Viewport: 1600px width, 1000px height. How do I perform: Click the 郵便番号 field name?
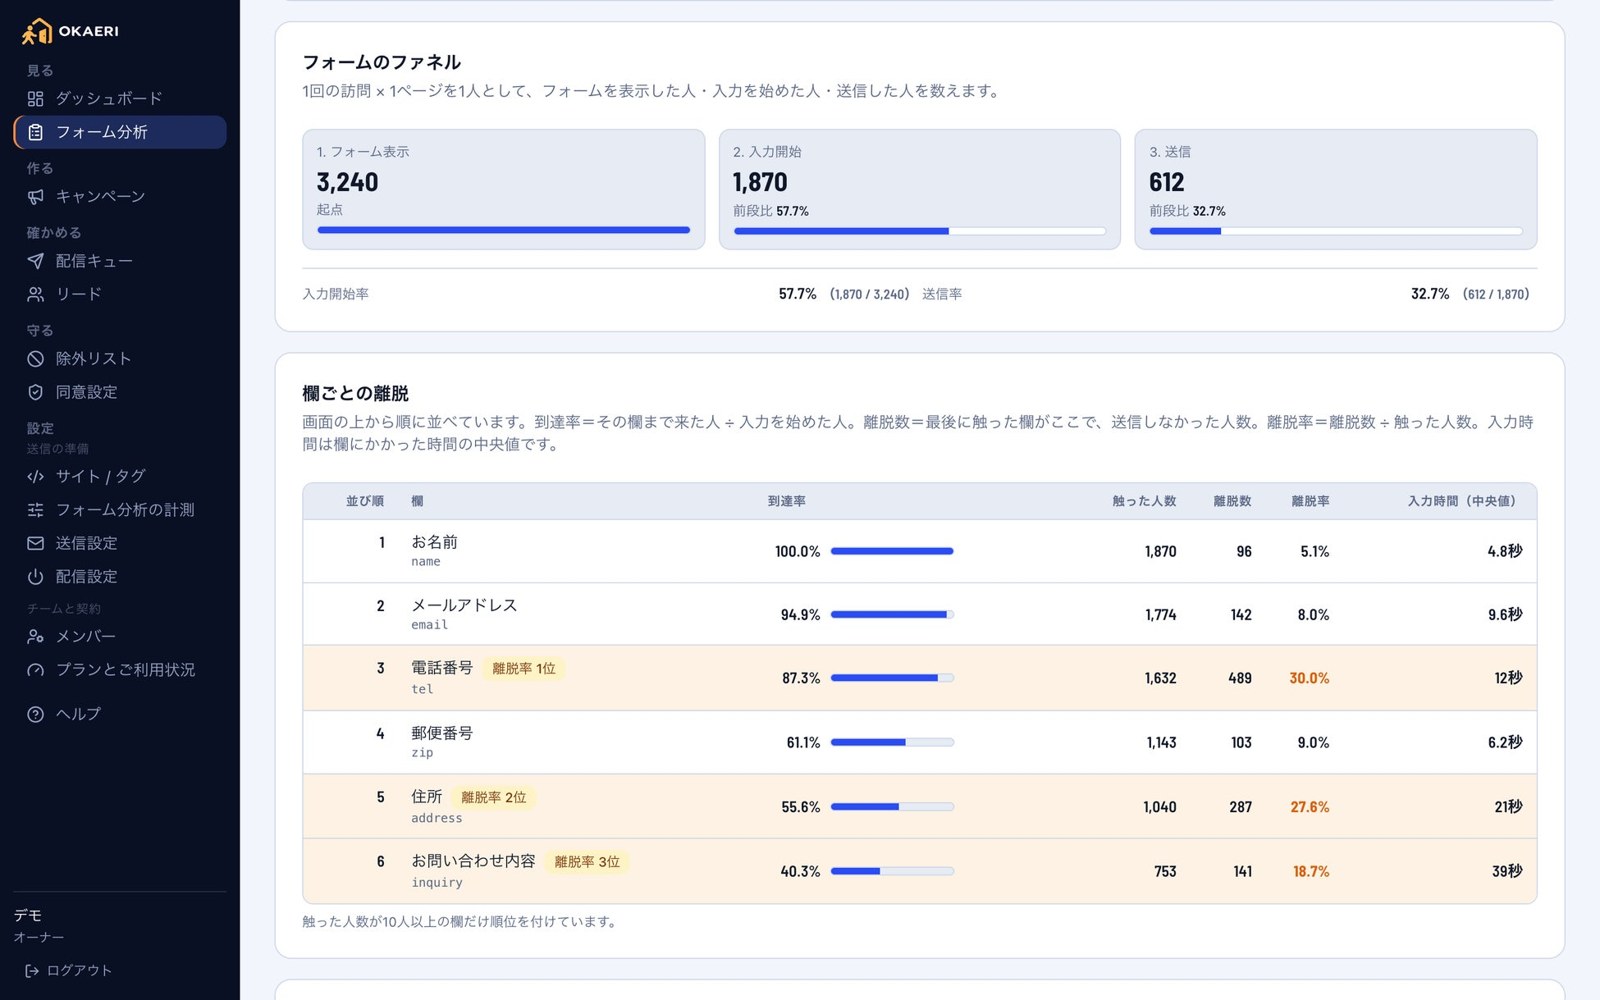442,733
